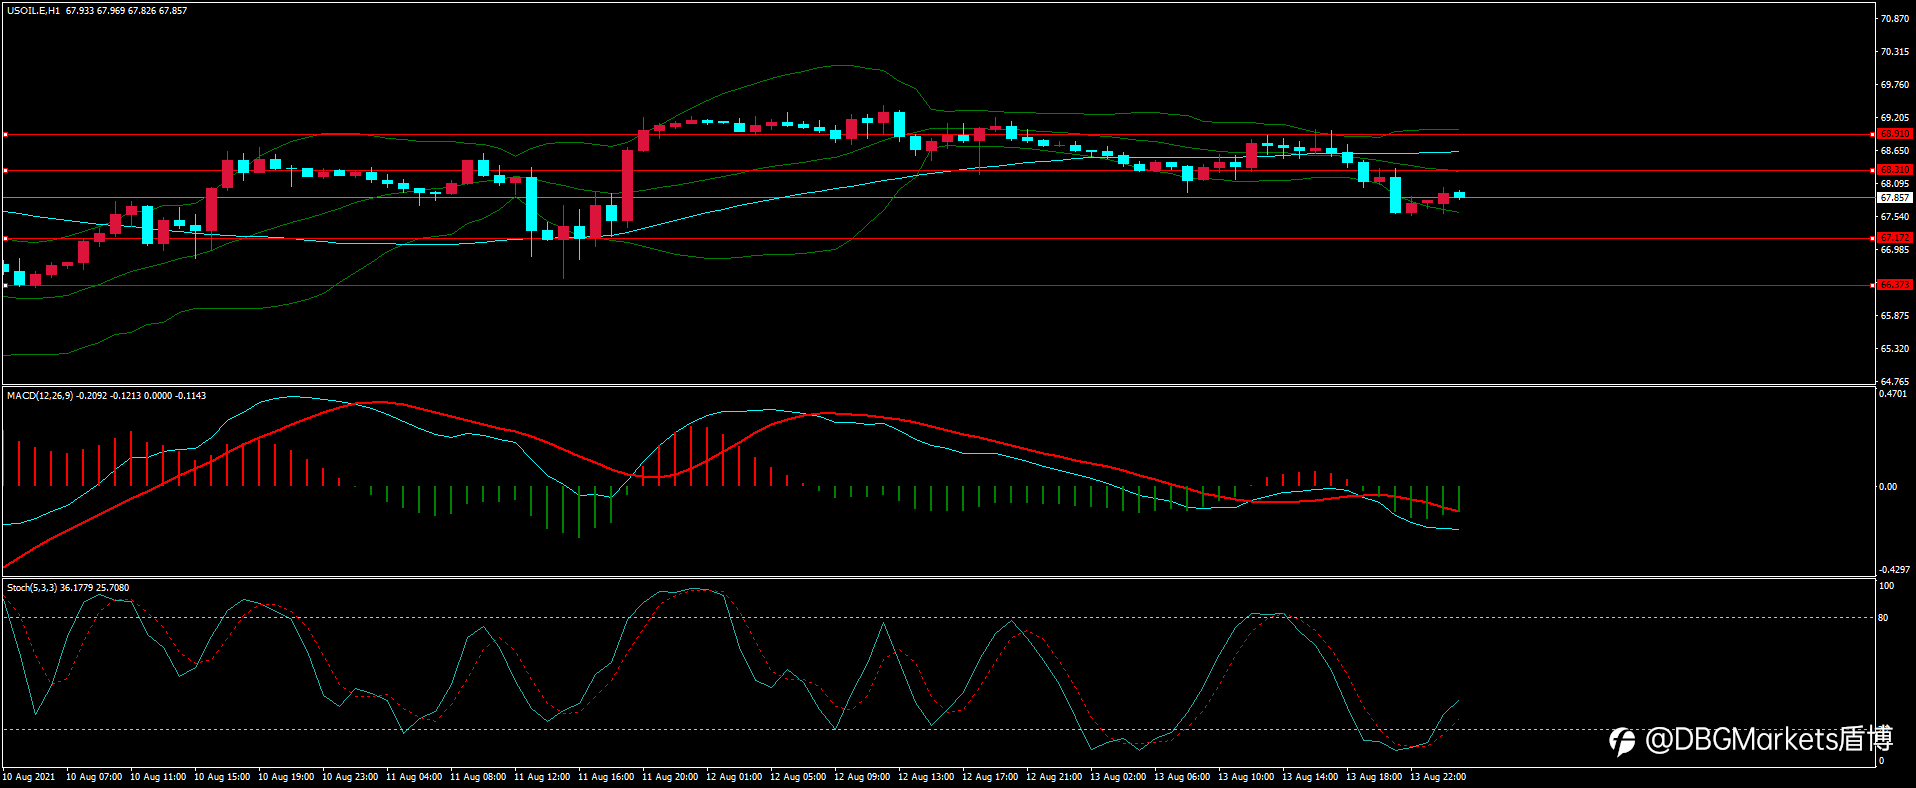Click the 64.765 price axis label
The height and width of the screenshot is (788, 1916).
click(1895, 382)
